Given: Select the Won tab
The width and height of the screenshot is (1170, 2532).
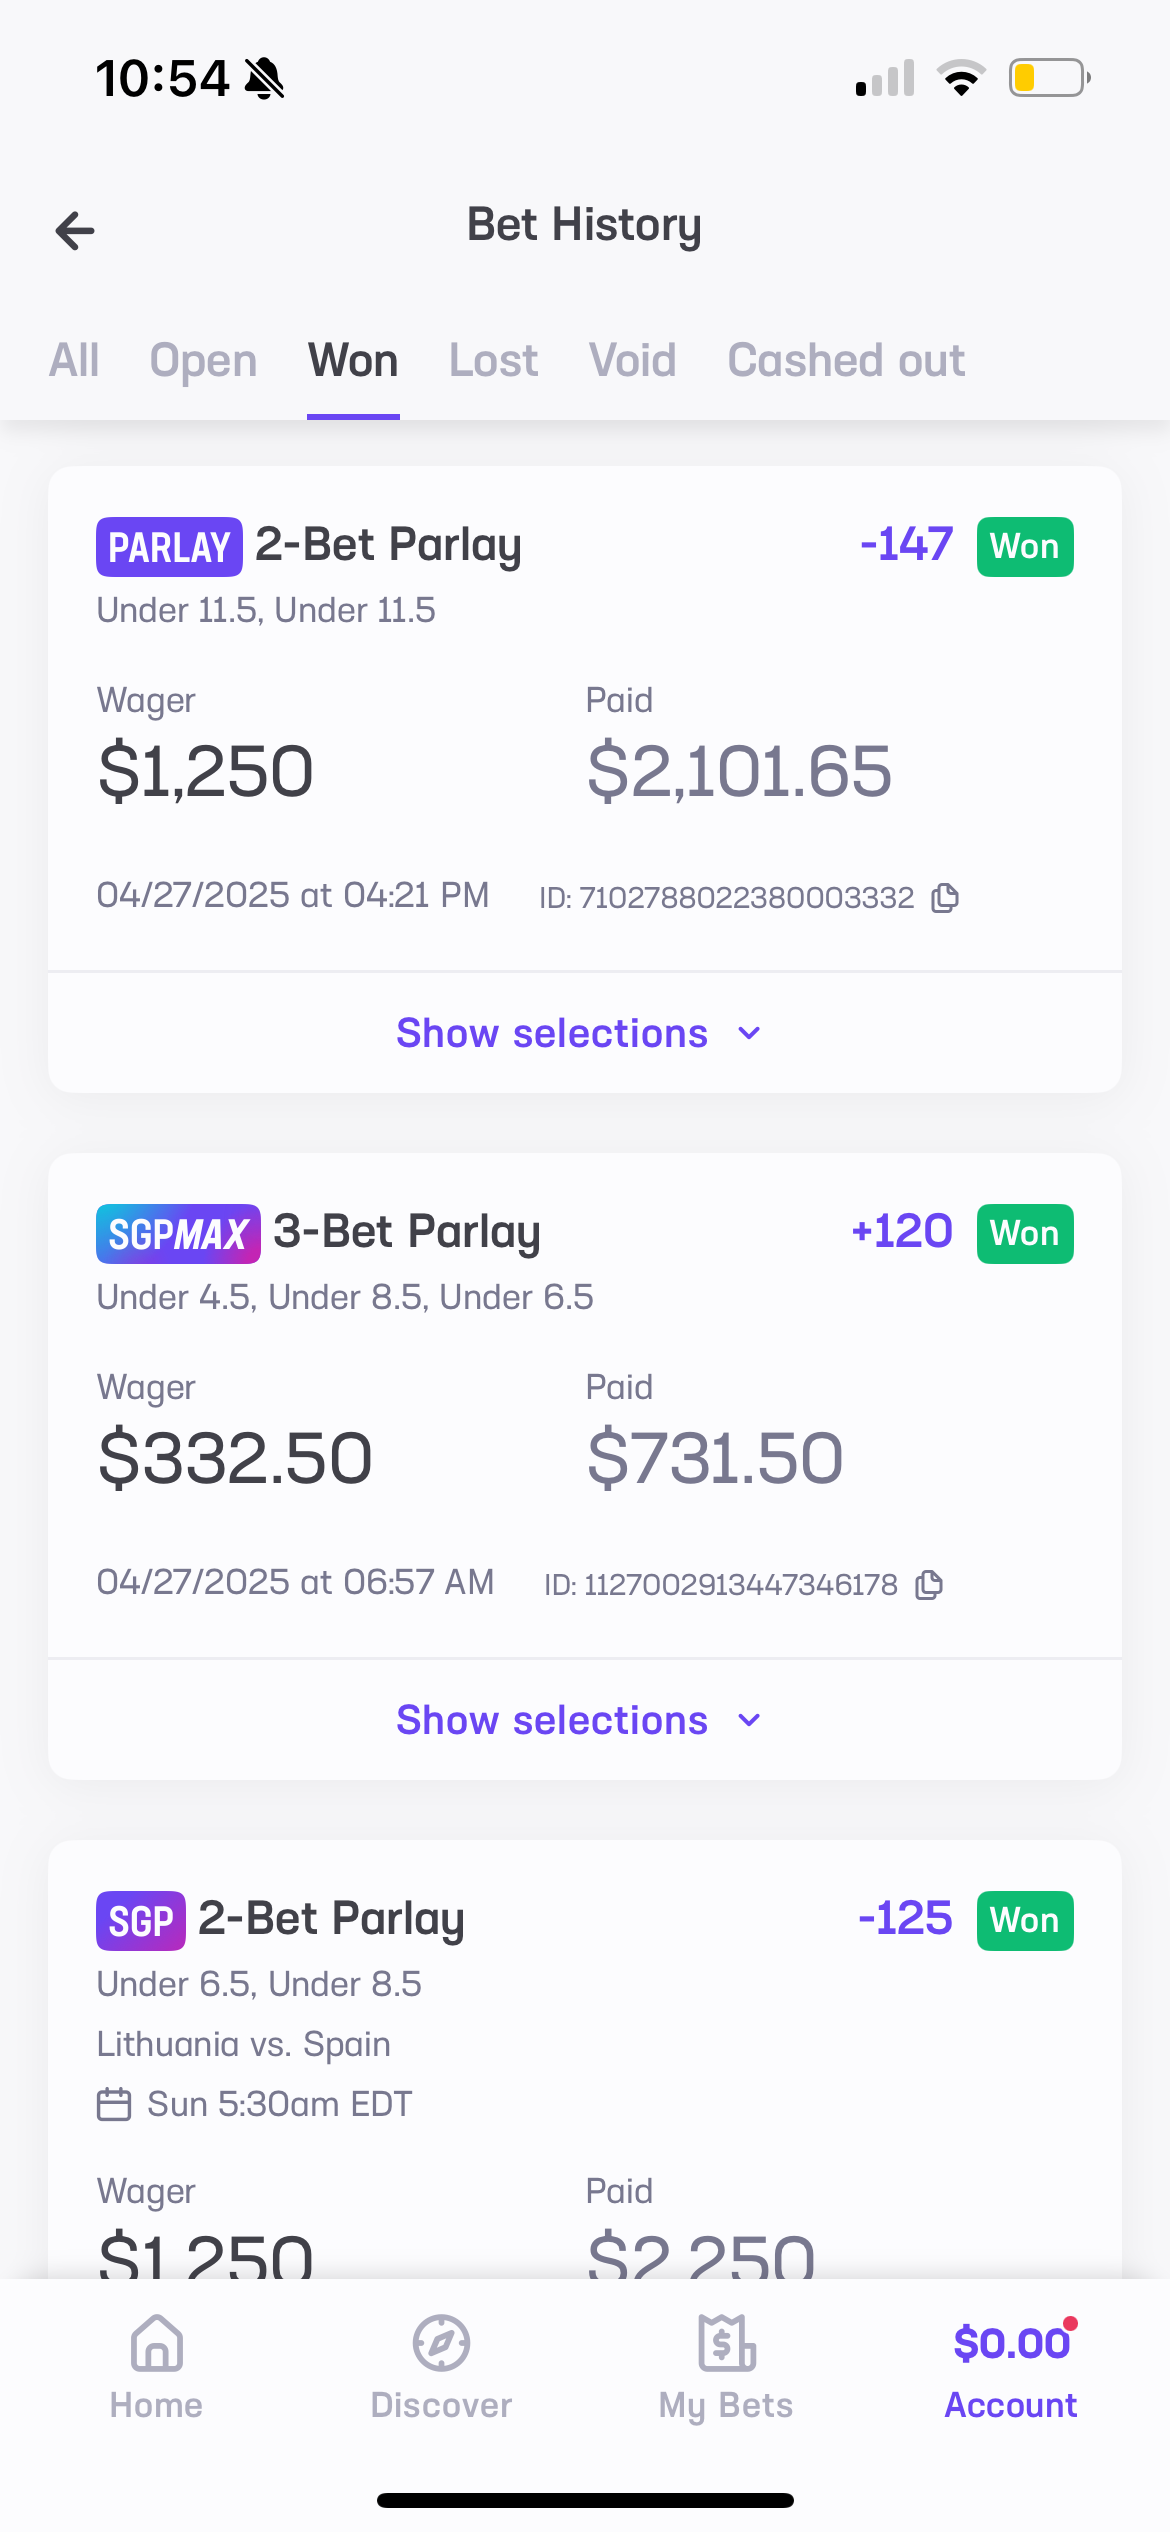Looking at the screenshot, I should [x=353, y=361].
